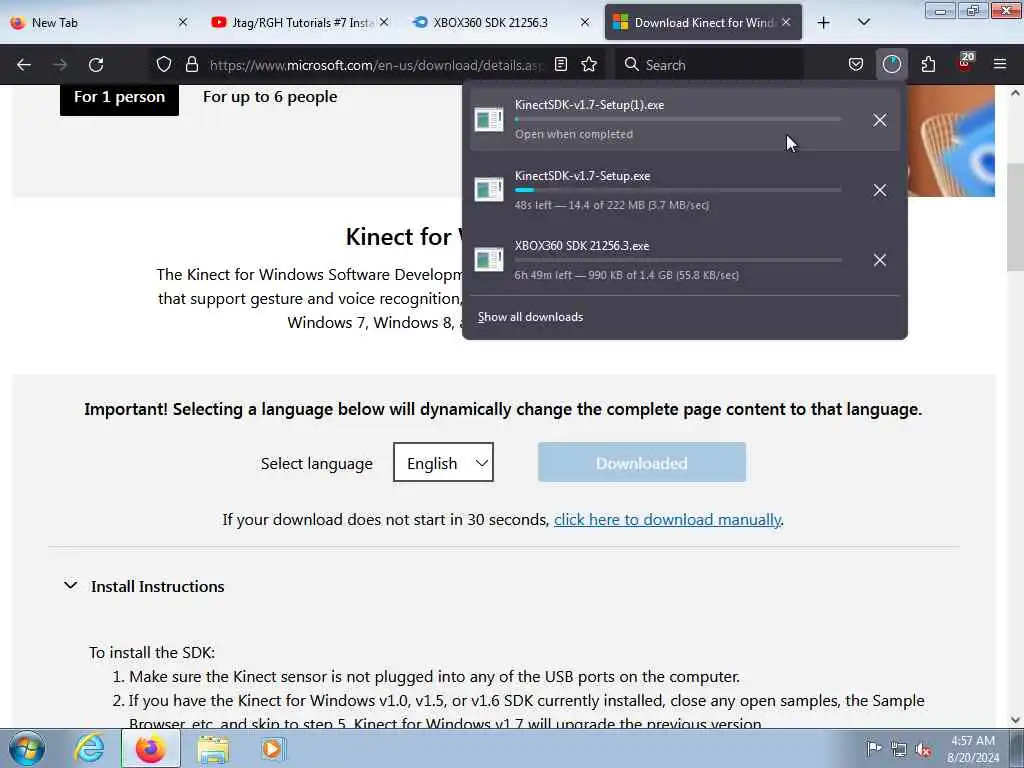Close the New Tab tab
The image size is (1024, 768).
[x=183, y=22]
